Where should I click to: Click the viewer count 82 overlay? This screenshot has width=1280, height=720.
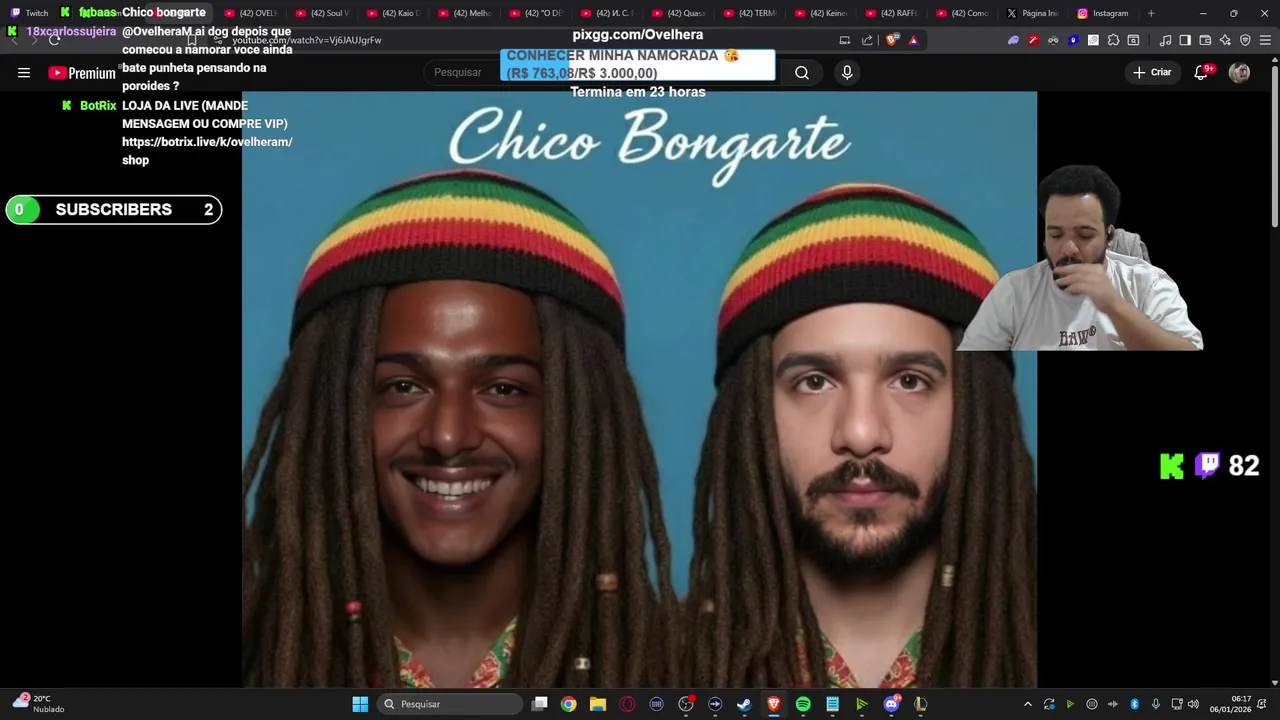(1243, 466)
